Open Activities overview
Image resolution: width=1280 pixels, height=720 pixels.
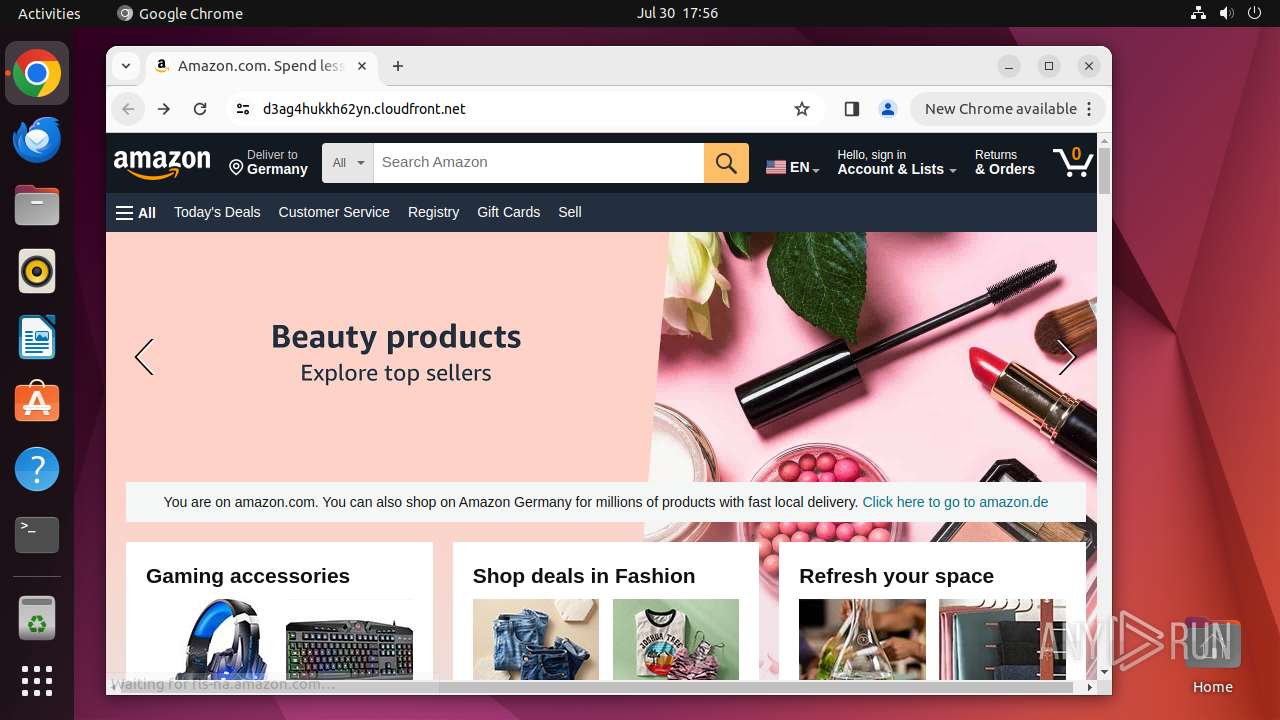click(x=49, y=13)
